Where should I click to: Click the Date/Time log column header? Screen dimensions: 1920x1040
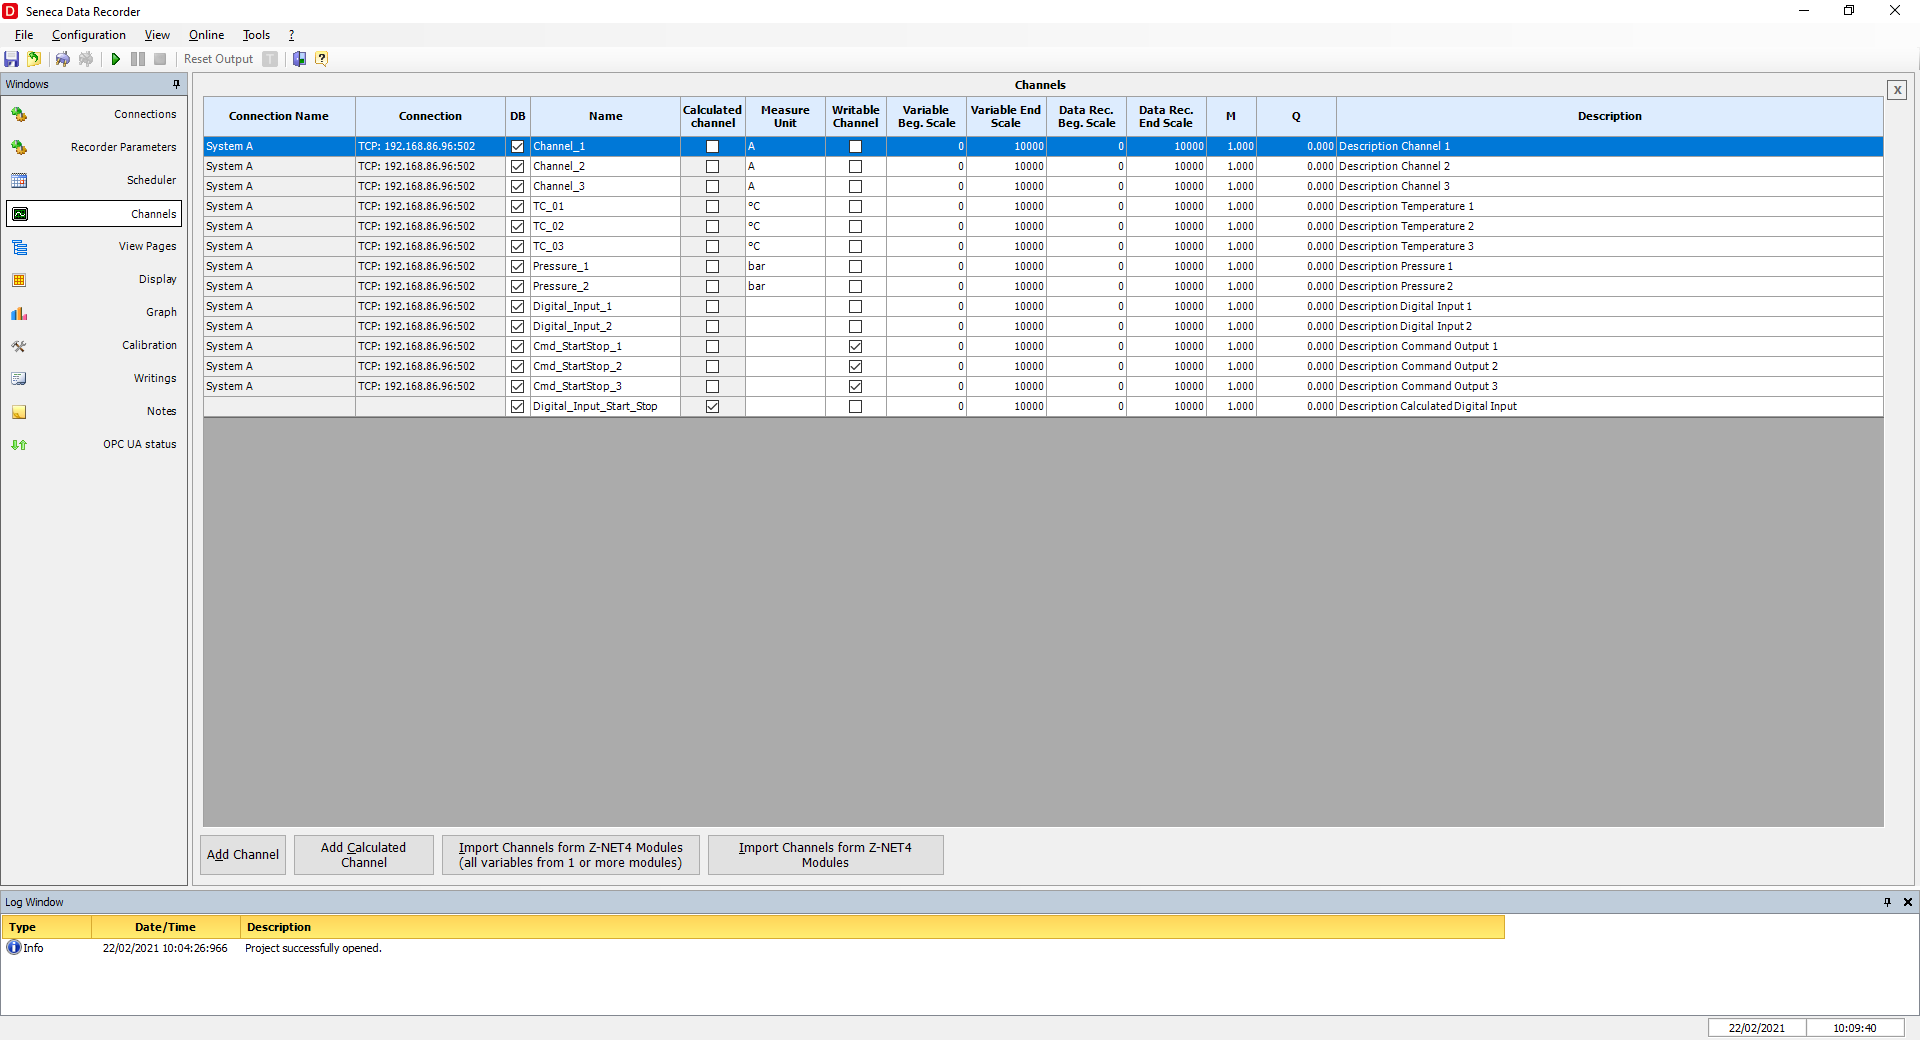(166, 927)
